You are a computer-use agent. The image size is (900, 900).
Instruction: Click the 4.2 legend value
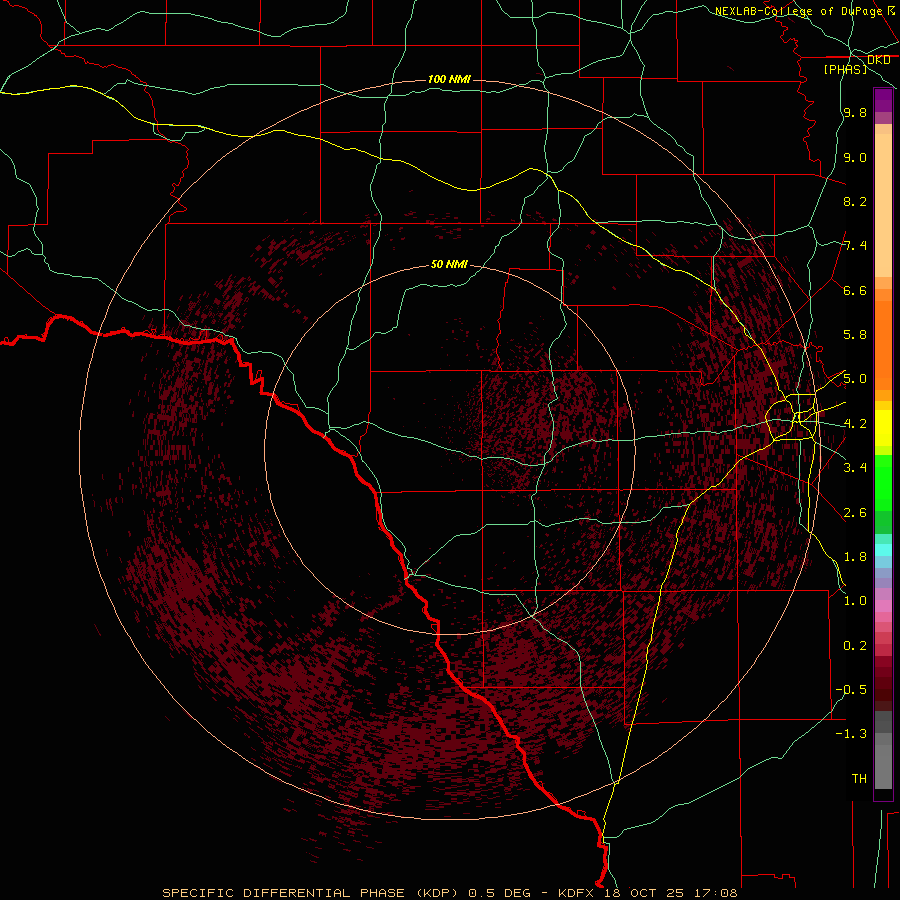point(855,424)
